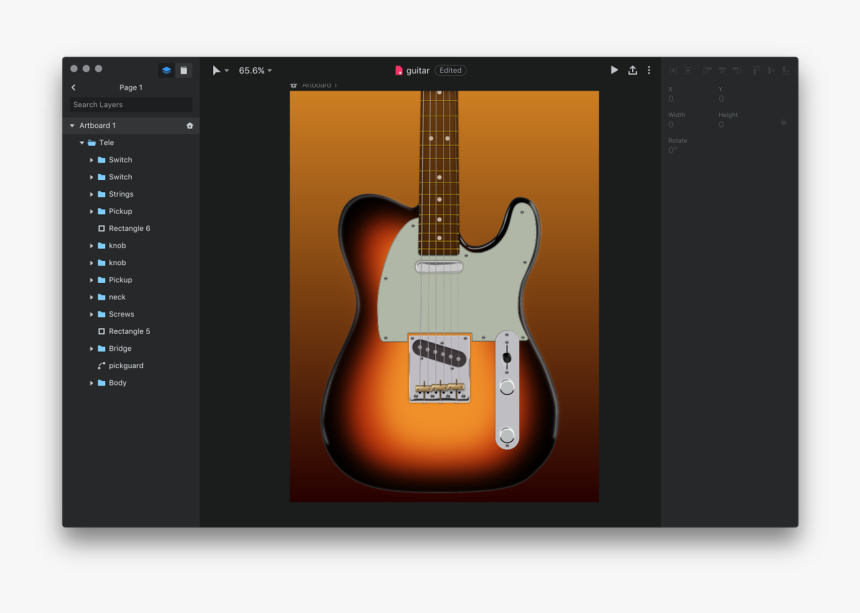The height and width of the screenshot is (613, 860).
Task: Click the Page 1 header label
Action: pos(131,87)
